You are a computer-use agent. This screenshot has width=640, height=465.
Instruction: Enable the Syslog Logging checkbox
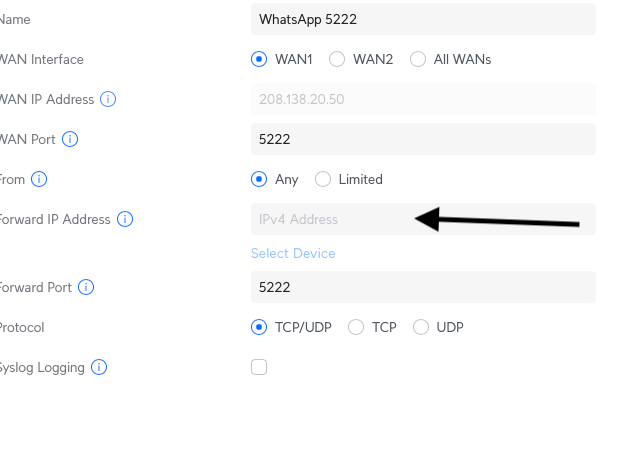[259, 367]
